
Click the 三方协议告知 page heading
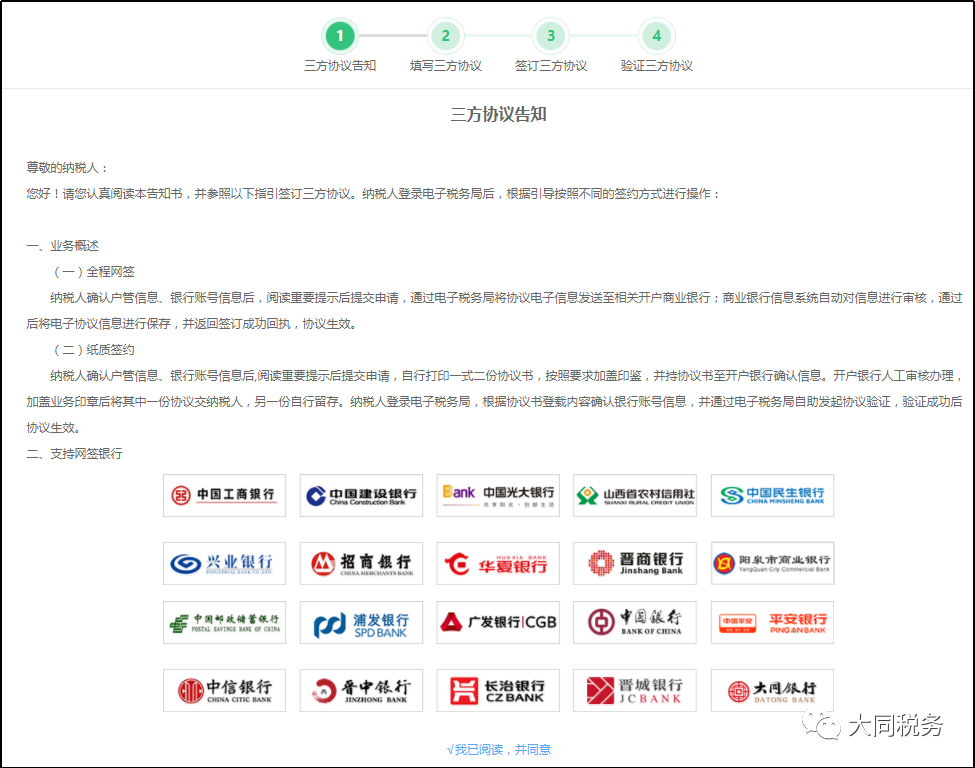pos(499,114)
